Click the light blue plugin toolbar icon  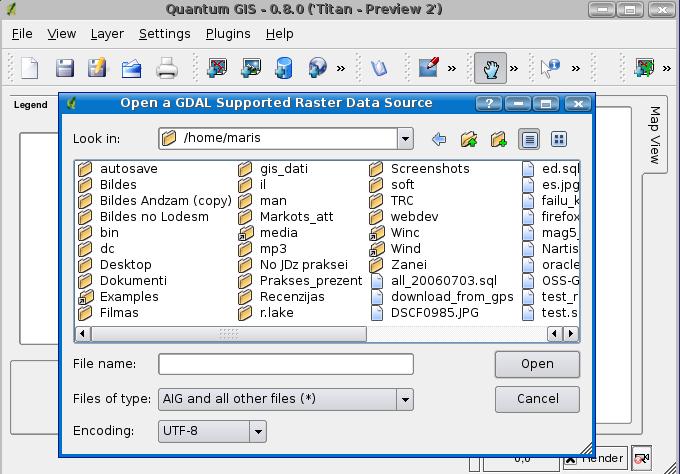pos(379,68)
